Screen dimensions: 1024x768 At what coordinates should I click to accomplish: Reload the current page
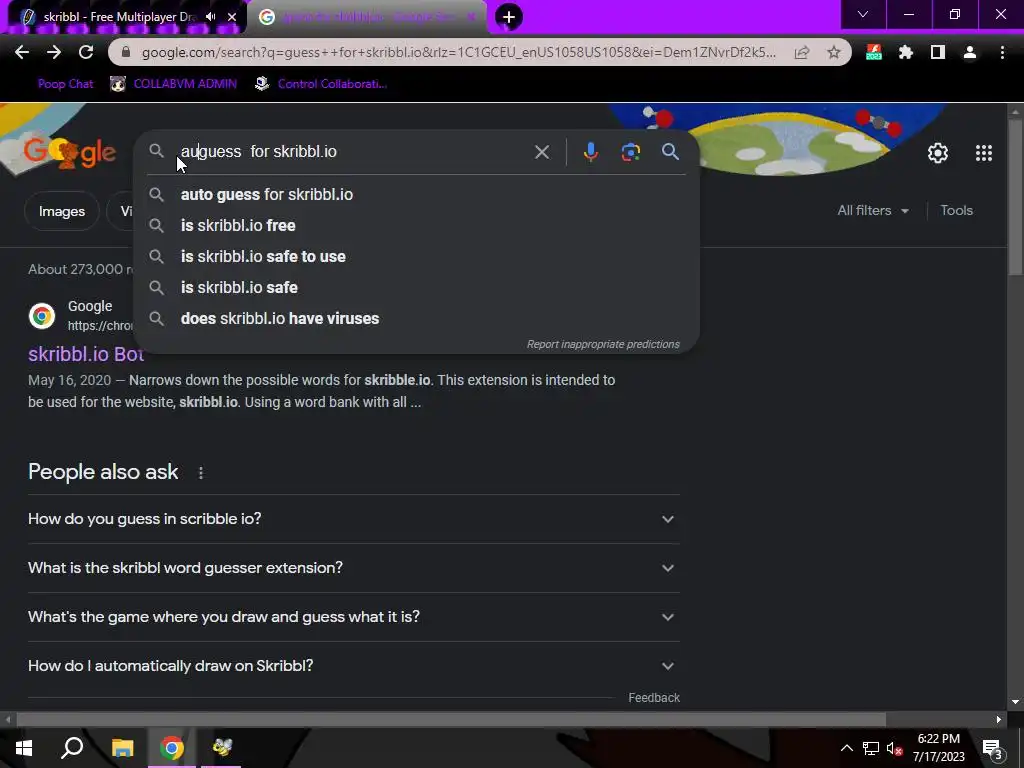[x=86, y=52]
